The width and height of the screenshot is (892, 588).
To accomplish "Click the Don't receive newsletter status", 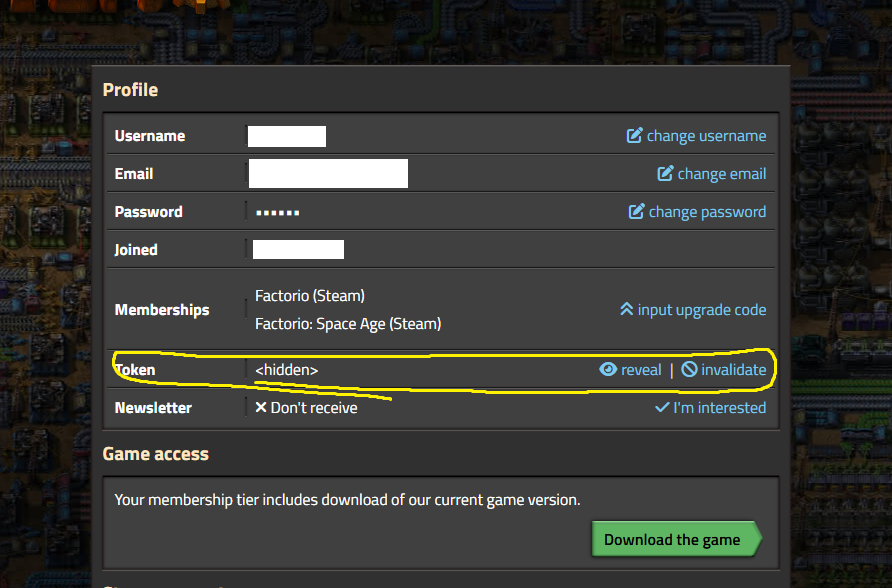I will (x=313, y=408).
